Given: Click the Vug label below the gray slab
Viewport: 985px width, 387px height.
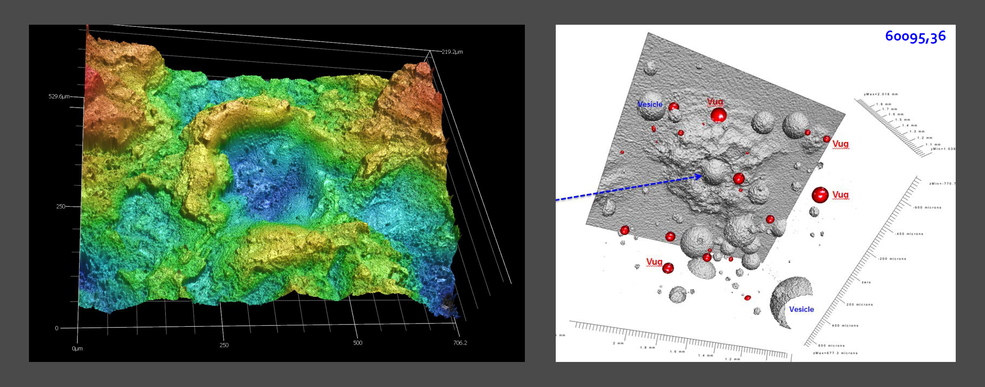Looking at the screenshot, I should point(655,261).
